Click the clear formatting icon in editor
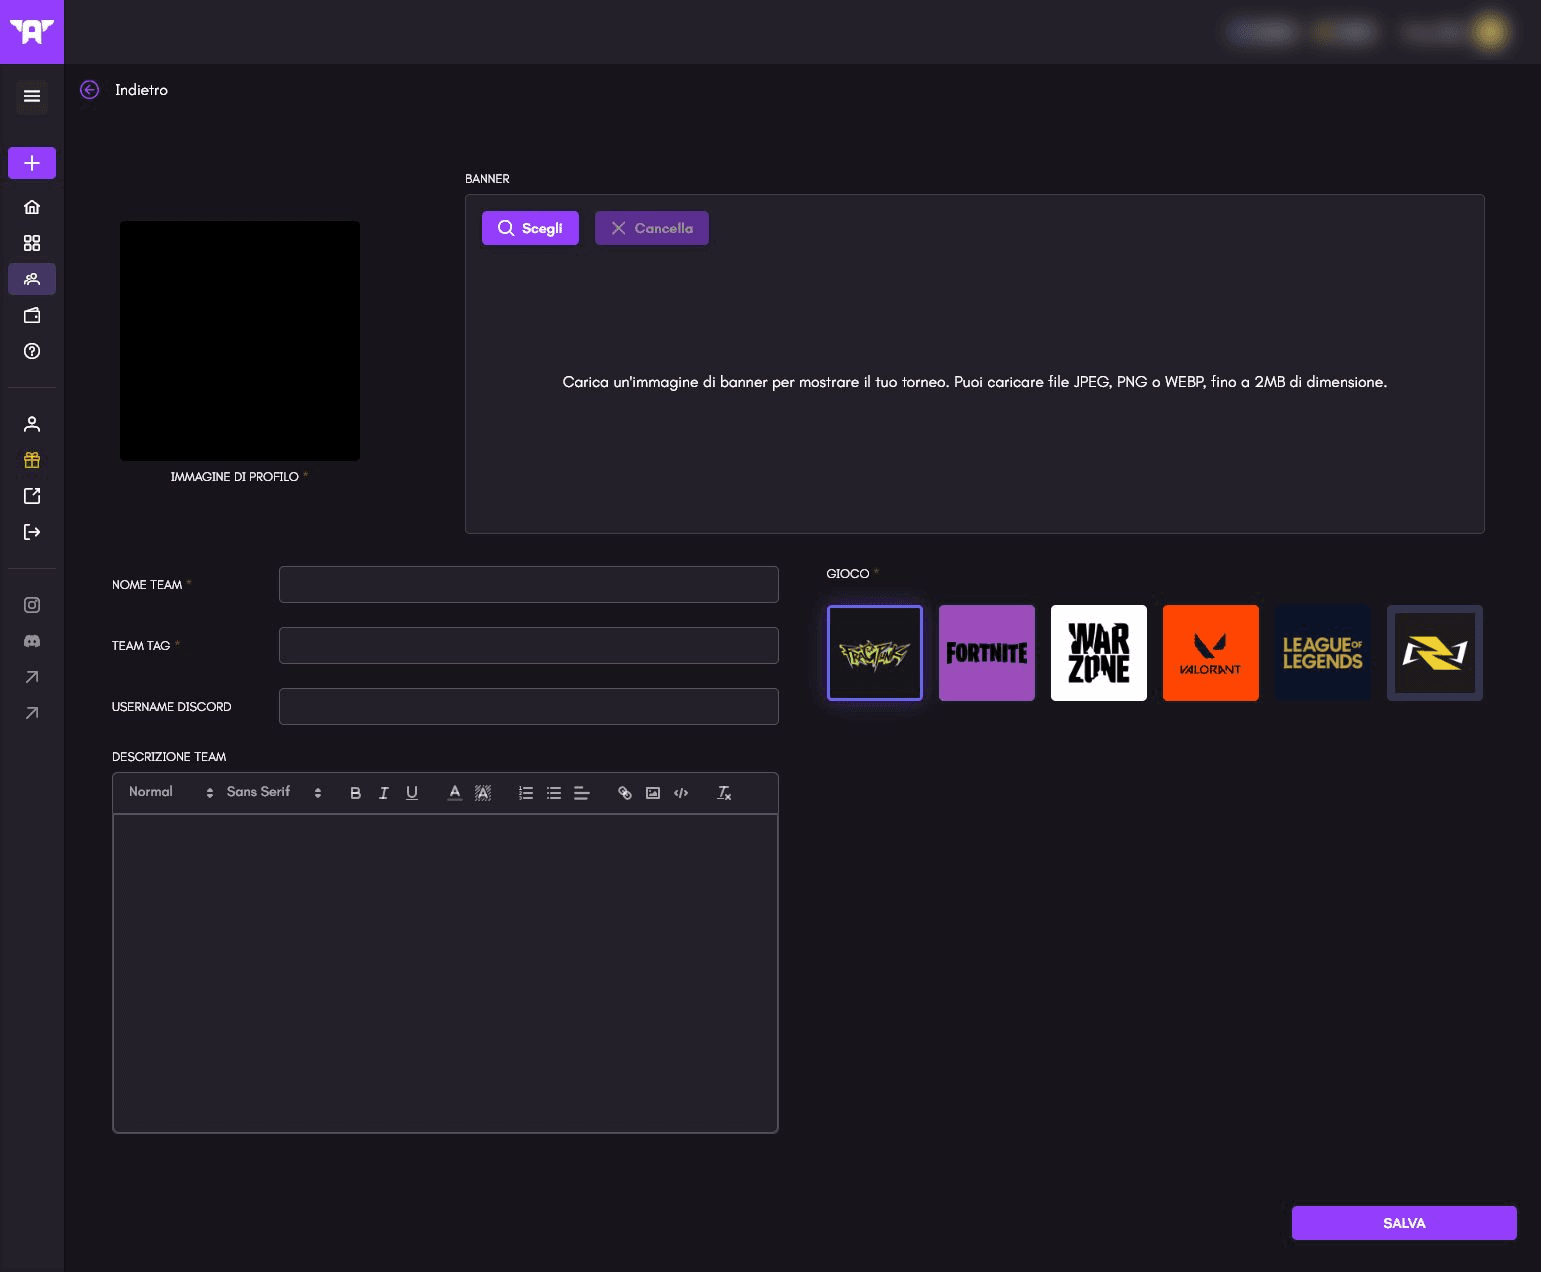 coord(725,793)
